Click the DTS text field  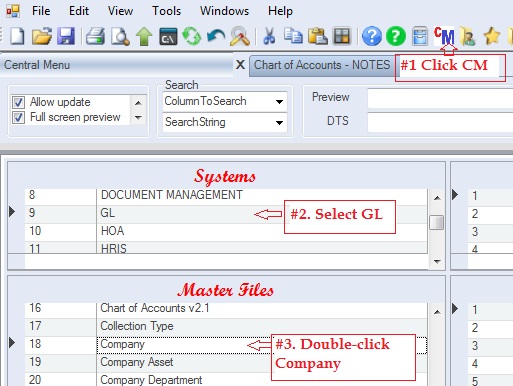(x=440, y=122)
